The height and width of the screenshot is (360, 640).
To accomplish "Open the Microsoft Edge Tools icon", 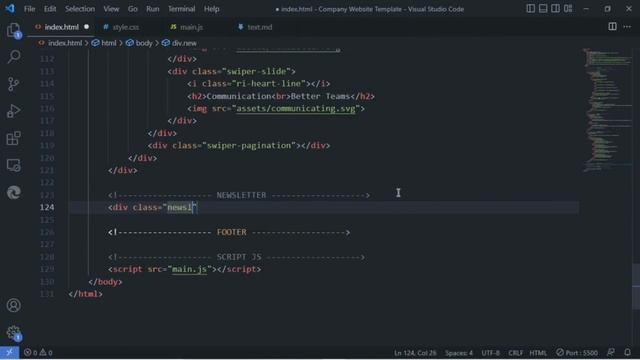I will pos(13,192).
